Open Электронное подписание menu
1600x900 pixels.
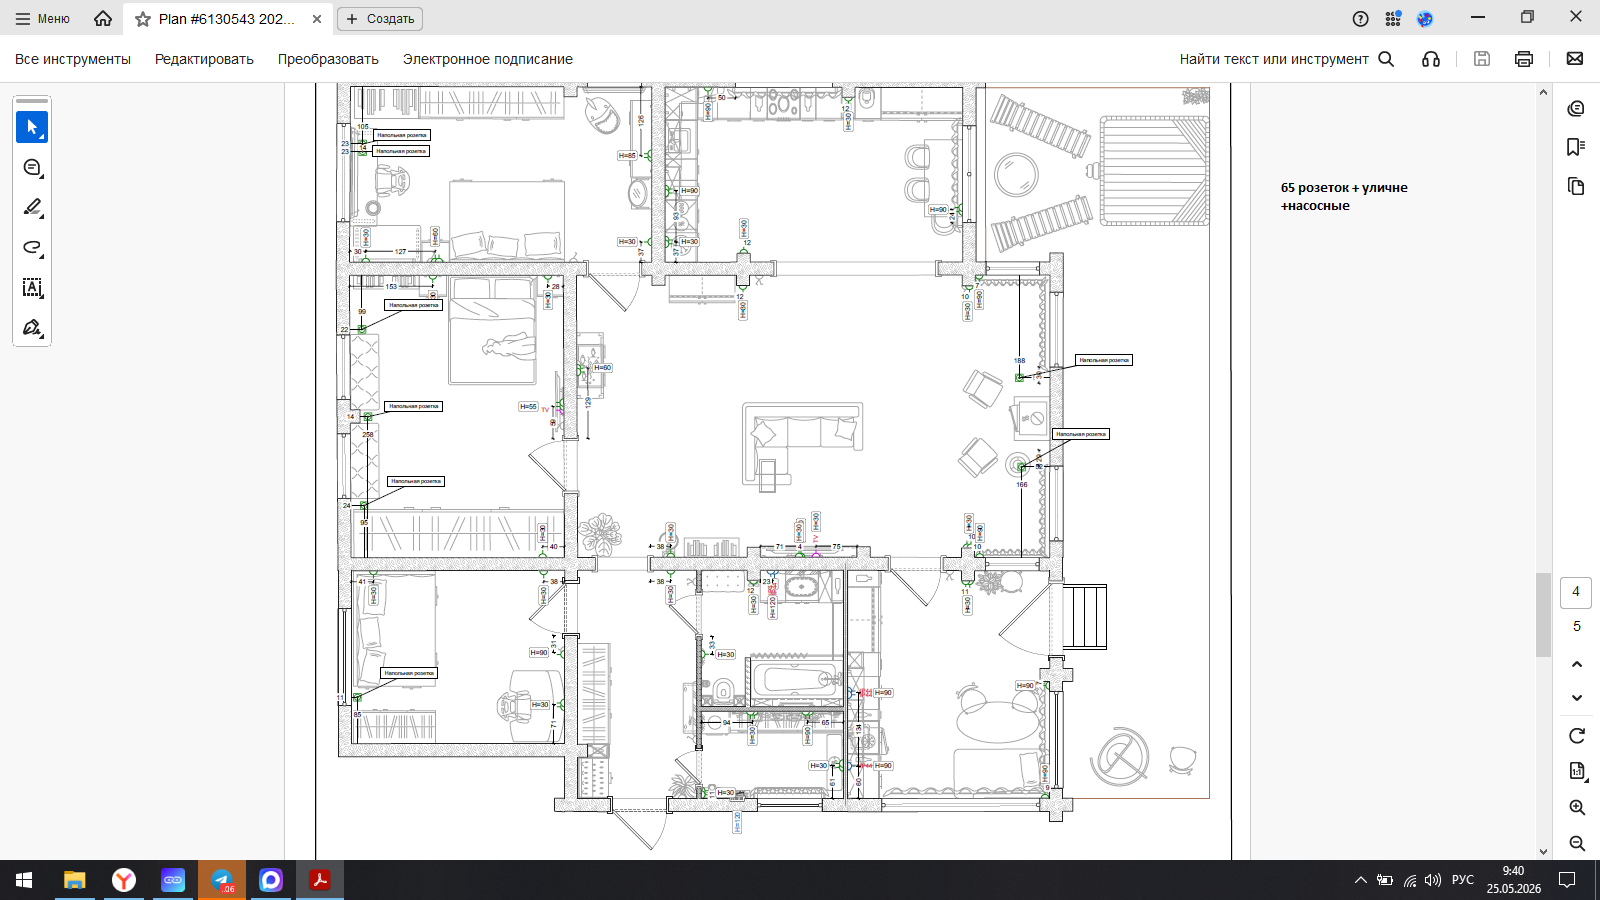click(488, 59)
